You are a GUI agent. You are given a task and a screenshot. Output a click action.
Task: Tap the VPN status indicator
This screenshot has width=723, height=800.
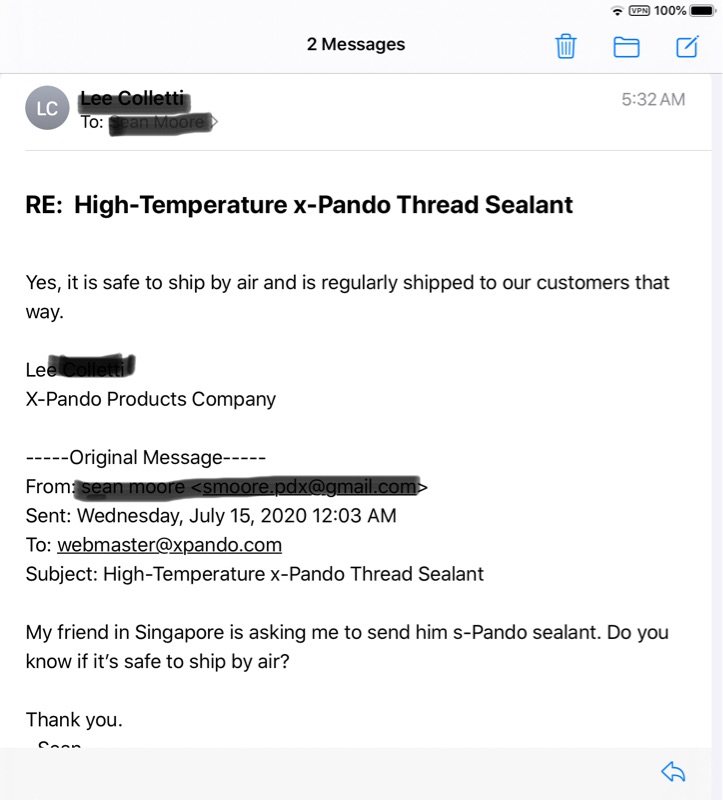[639, 11]
